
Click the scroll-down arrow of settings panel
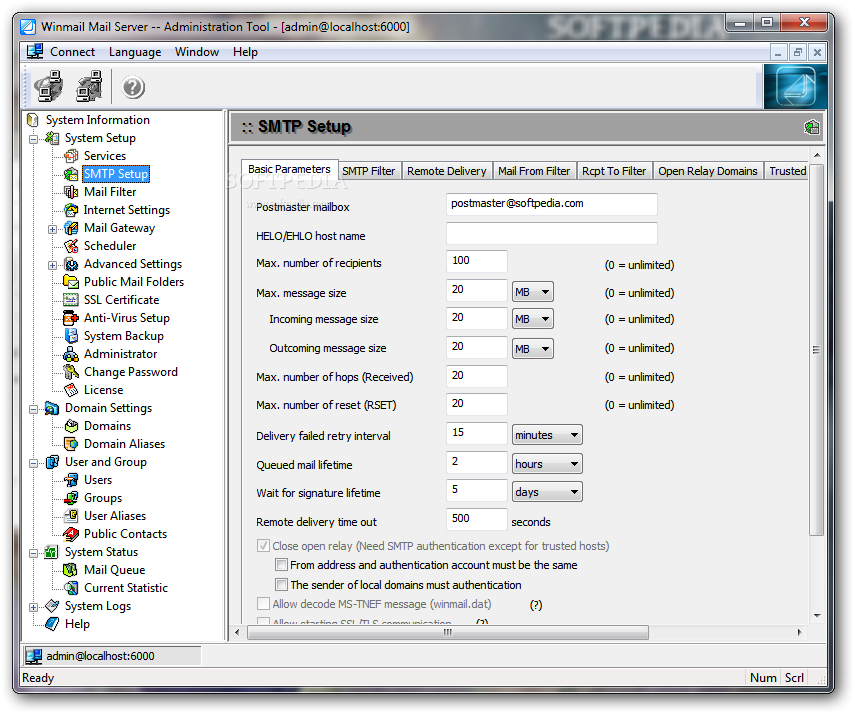click(817, 616)
